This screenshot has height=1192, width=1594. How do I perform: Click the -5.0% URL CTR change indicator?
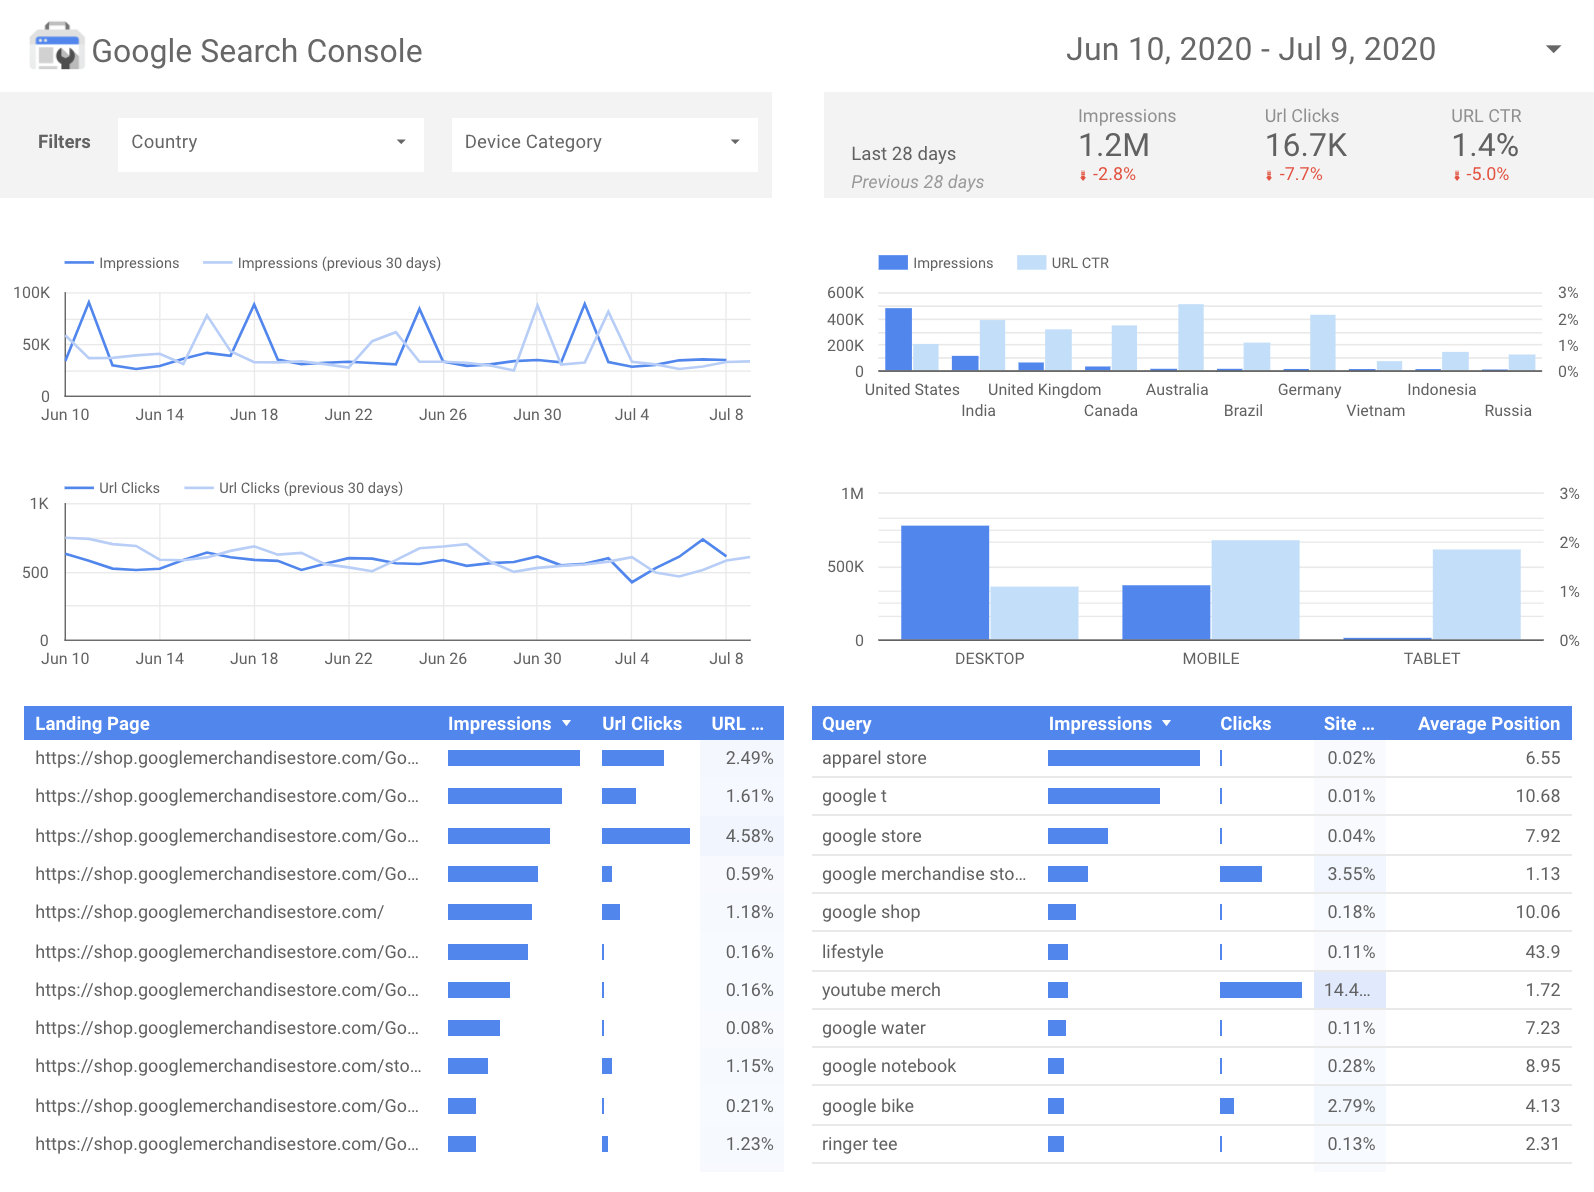point(1481,174)
